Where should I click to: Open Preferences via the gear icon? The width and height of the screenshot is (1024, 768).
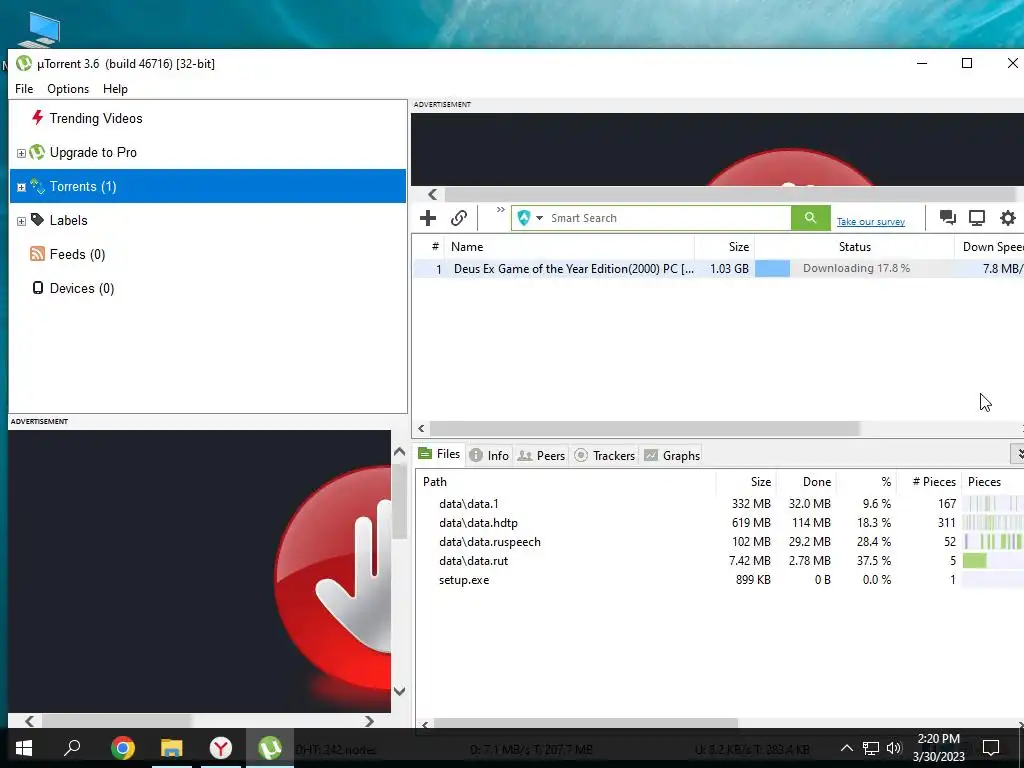1008,218
